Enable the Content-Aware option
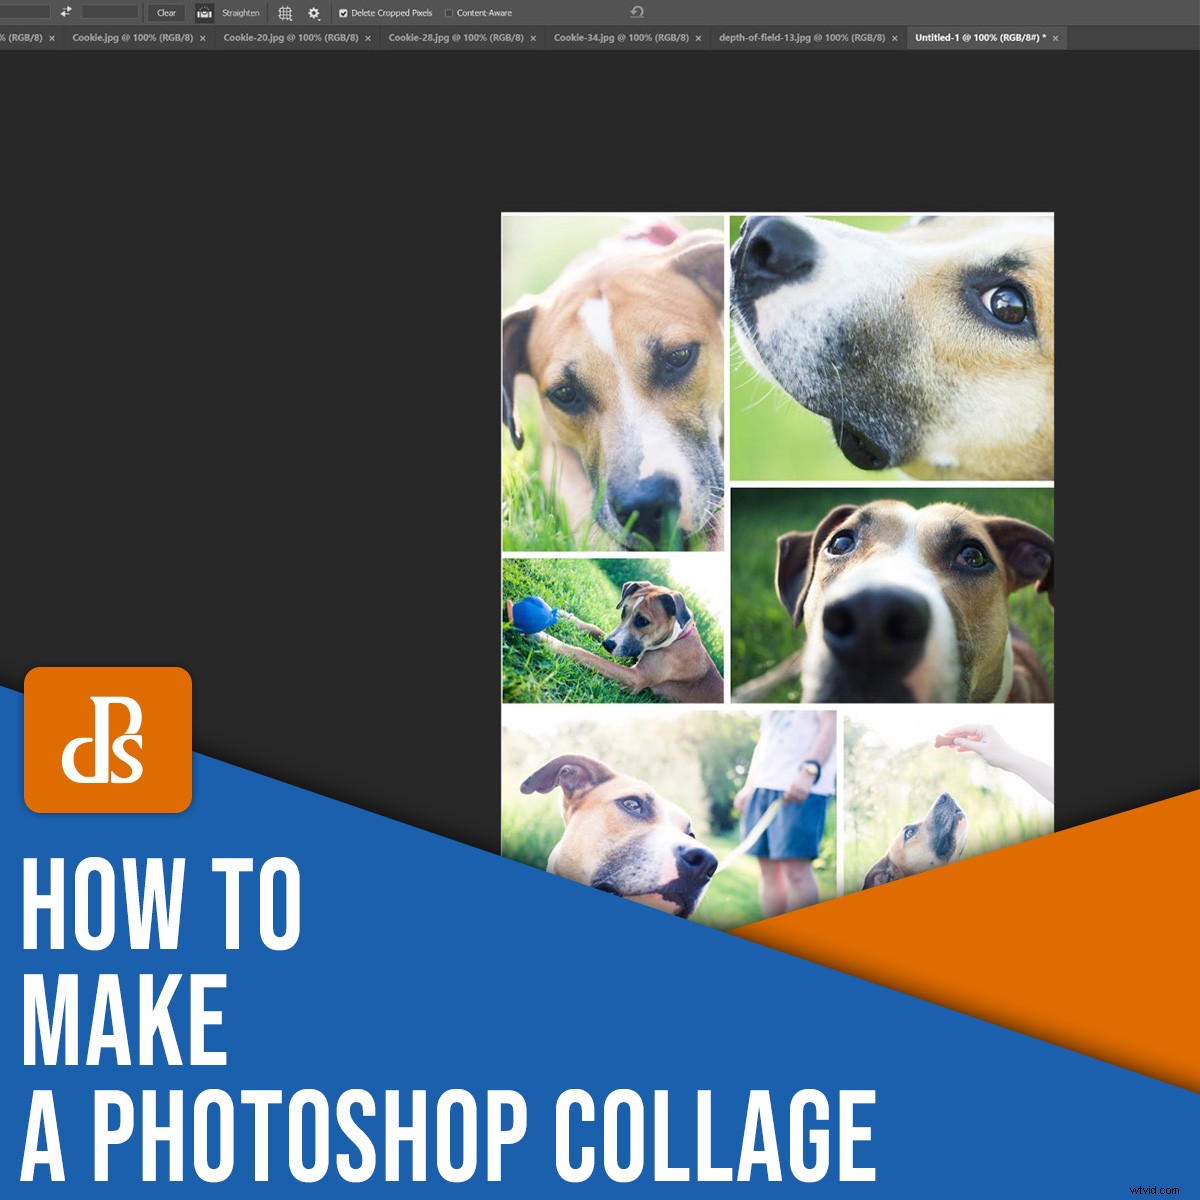The image size is (1200, 1200). (x=449, y=12)
